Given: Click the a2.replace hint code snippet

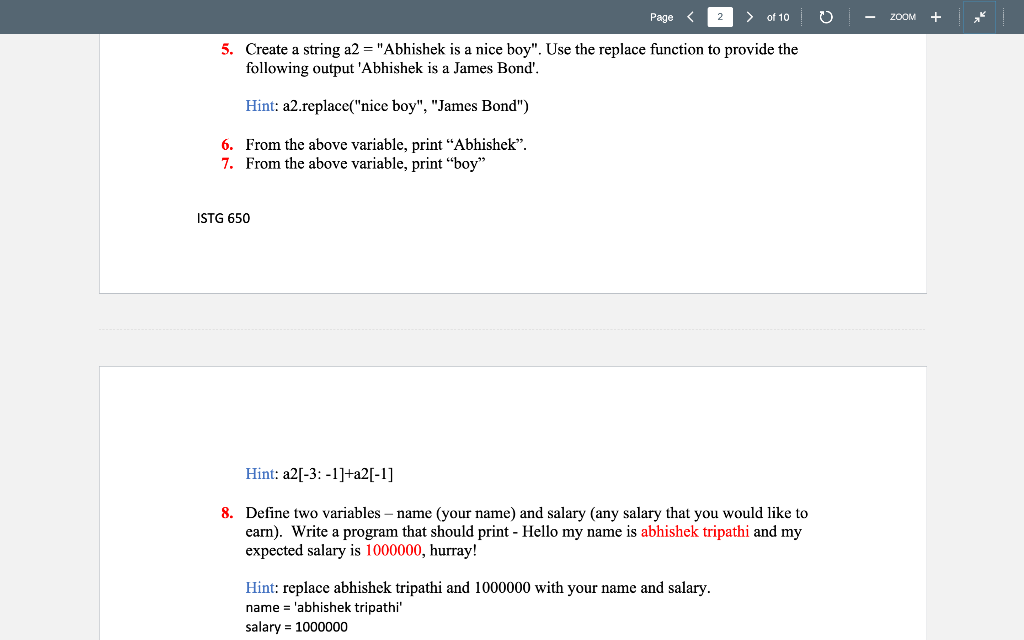Looking at the screenshot, I should 404,105.
